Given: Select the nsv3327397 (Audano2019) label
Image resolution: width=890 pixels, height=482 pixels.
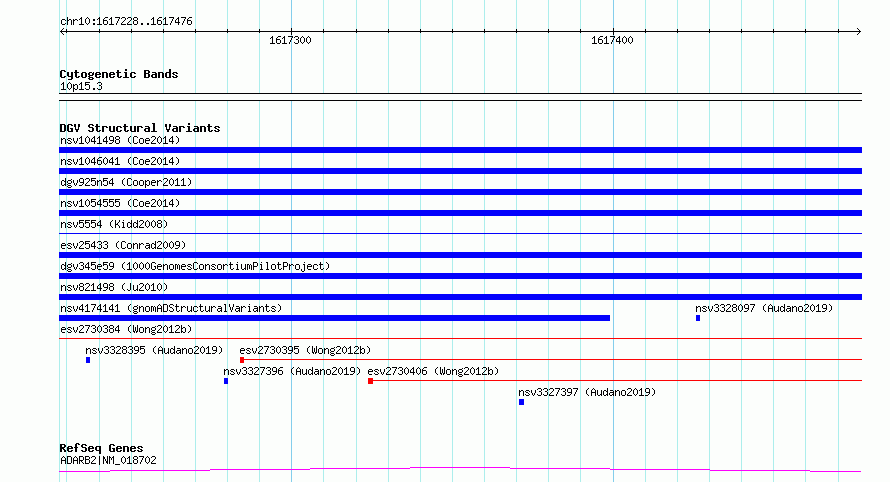Looking at the screenshot, I should pos(587,392).
